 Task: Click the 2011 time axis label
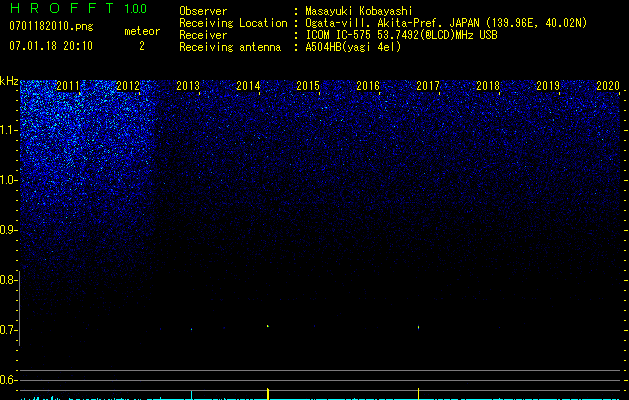tap(68, 85)
